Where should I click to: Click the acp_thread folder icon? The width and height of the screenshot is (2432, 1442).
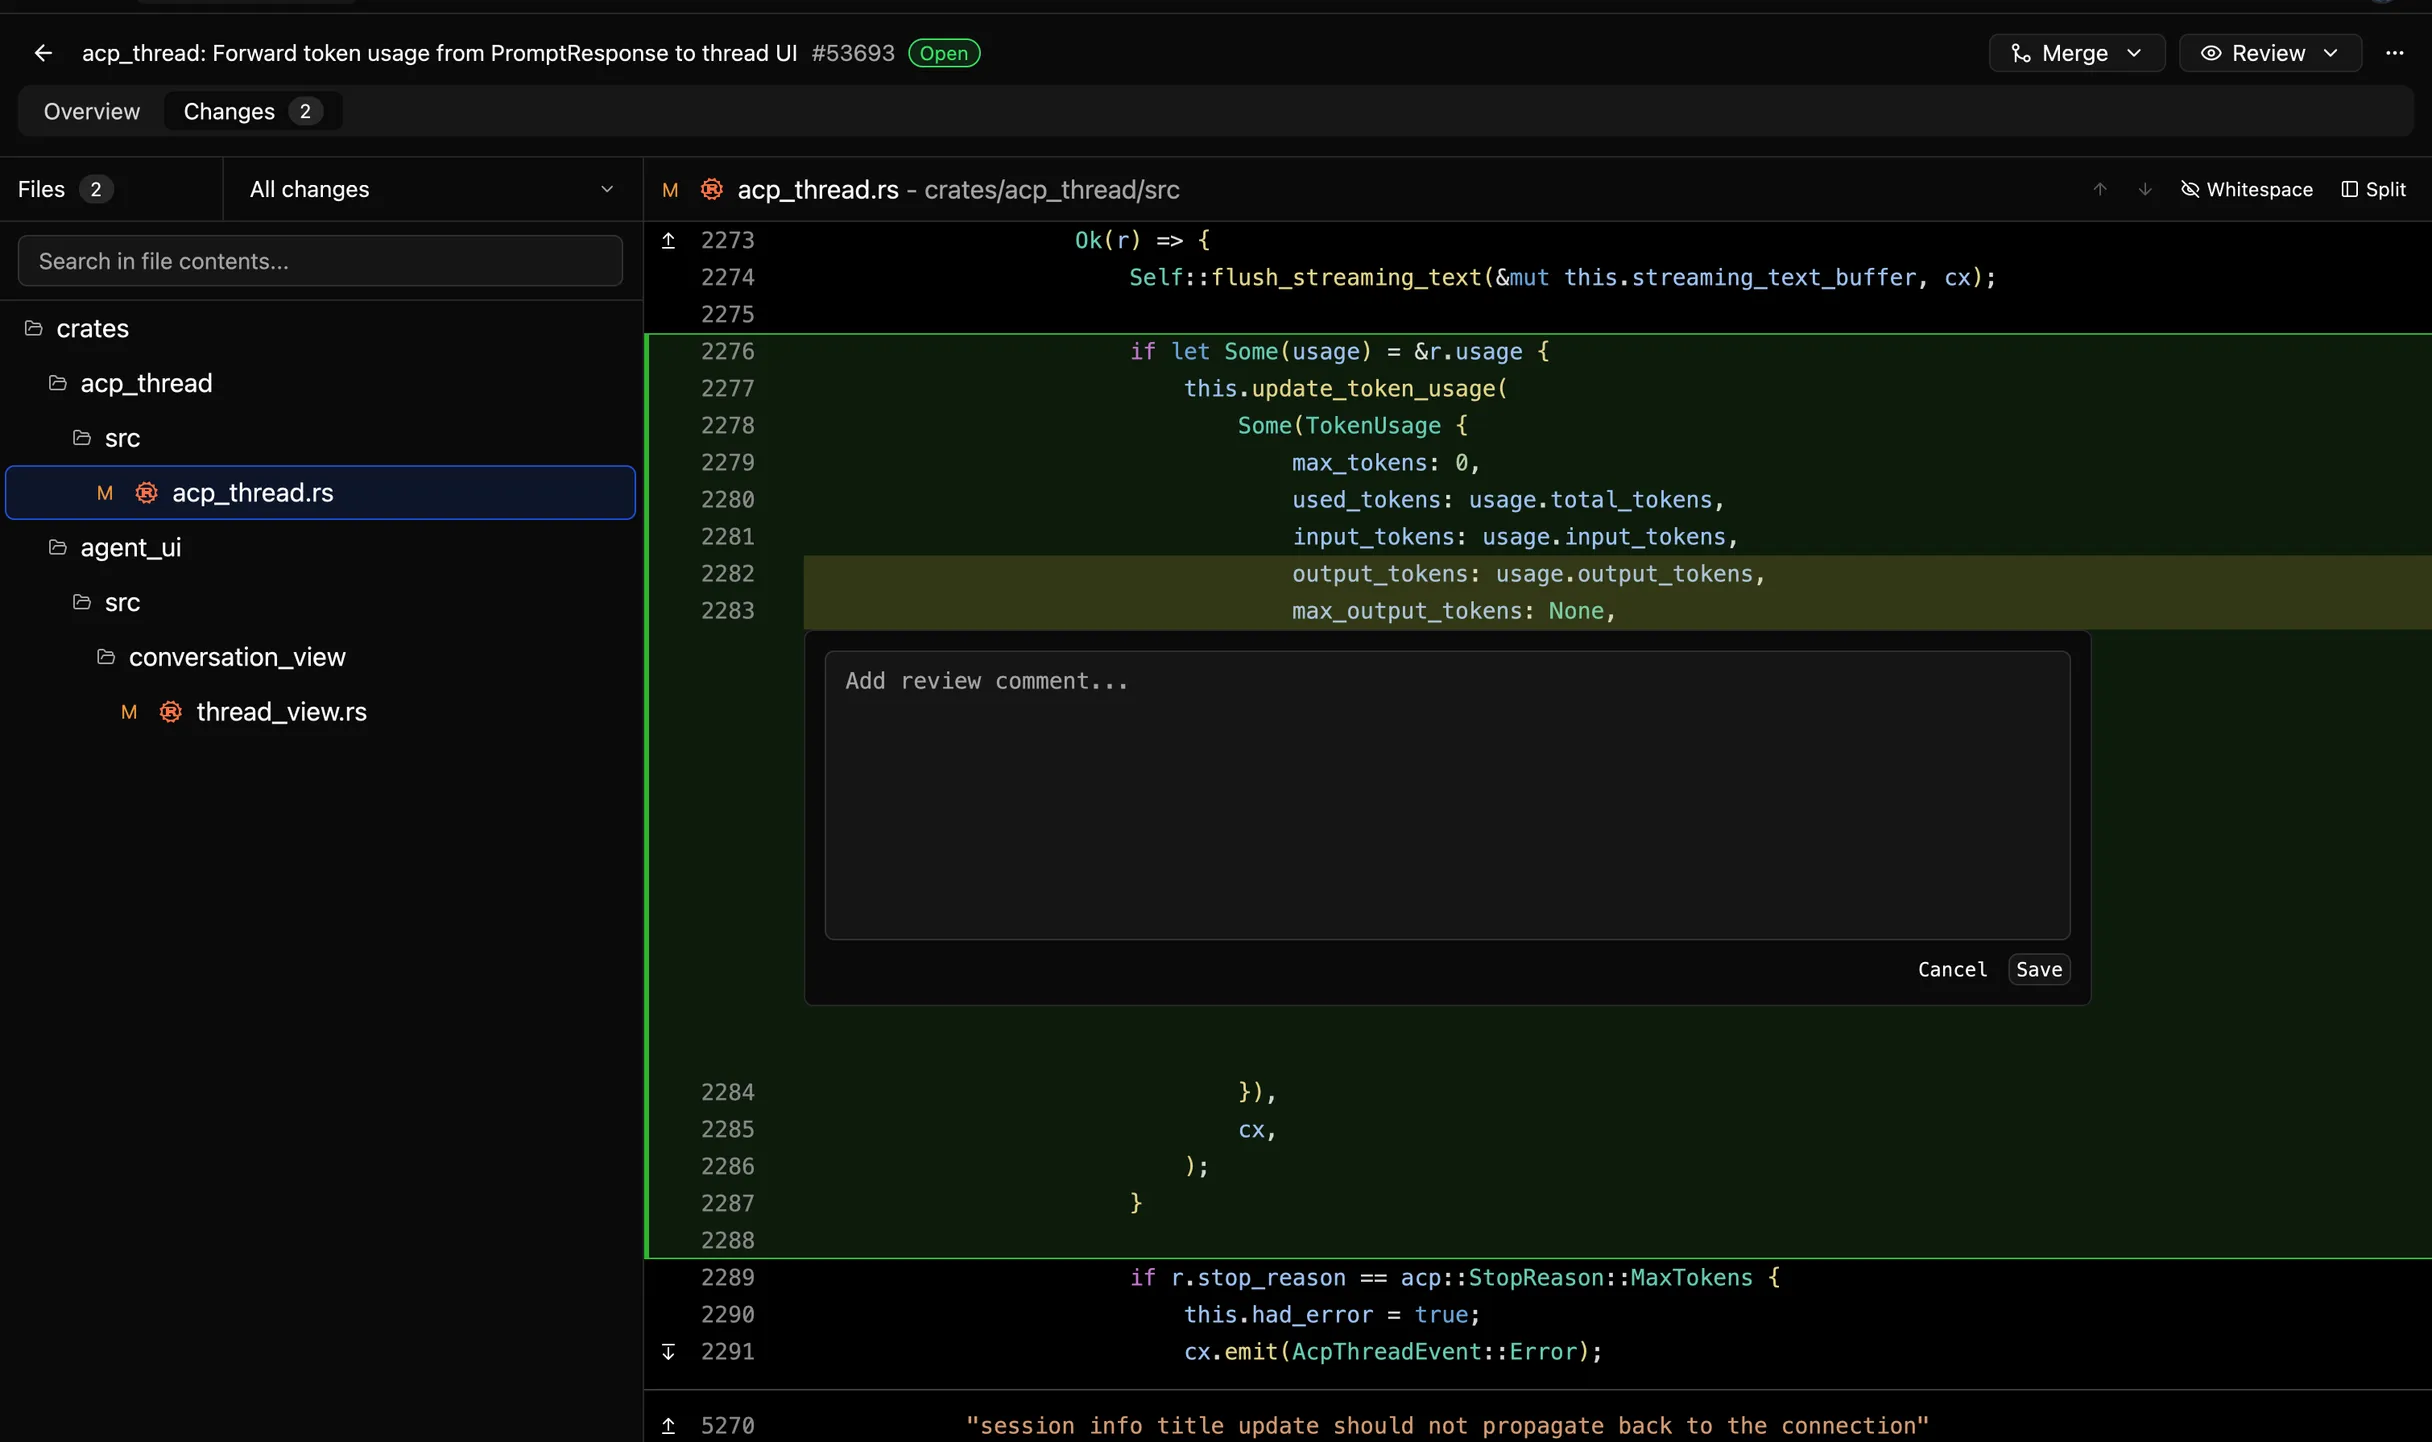(58, 383)
